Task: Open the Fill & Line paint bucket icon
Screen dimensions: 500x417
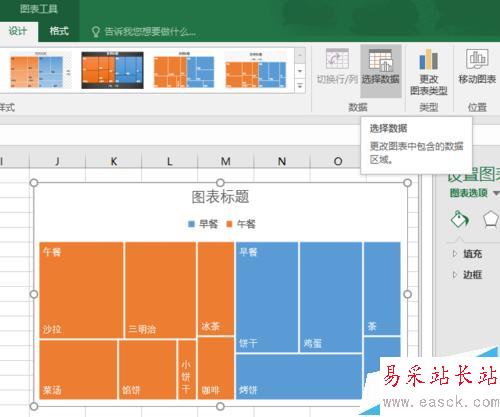Action: pyautogui.click(x=460, y=219)
